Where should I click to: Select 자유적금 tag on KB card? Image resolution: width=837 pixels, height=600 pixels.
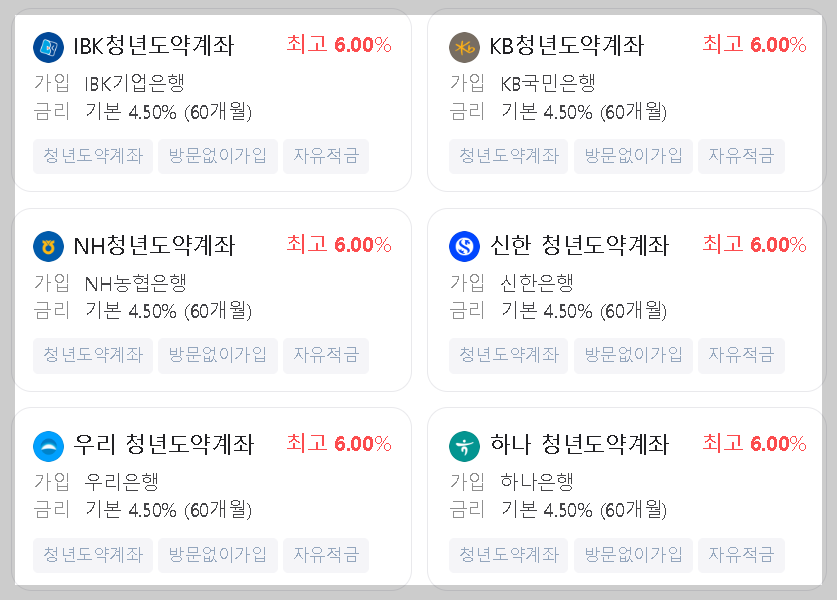point(742,156)
